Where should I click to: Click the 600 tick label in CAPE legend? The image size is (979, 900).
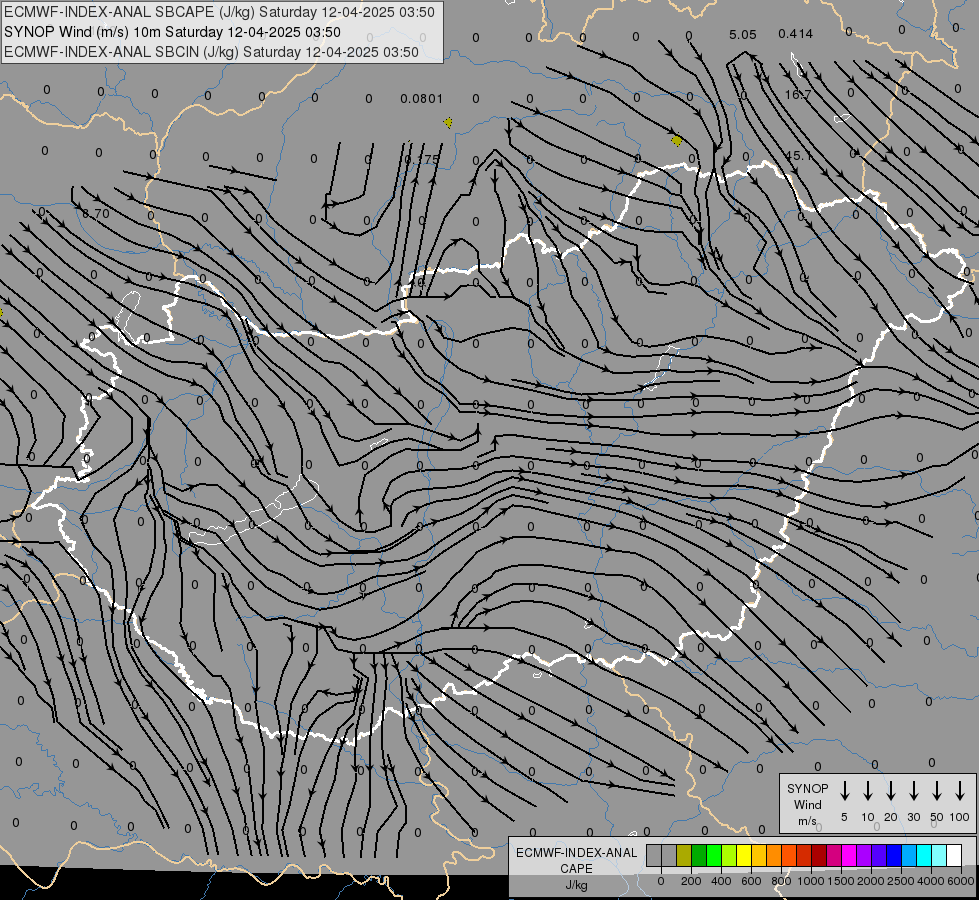pos(751,881)
